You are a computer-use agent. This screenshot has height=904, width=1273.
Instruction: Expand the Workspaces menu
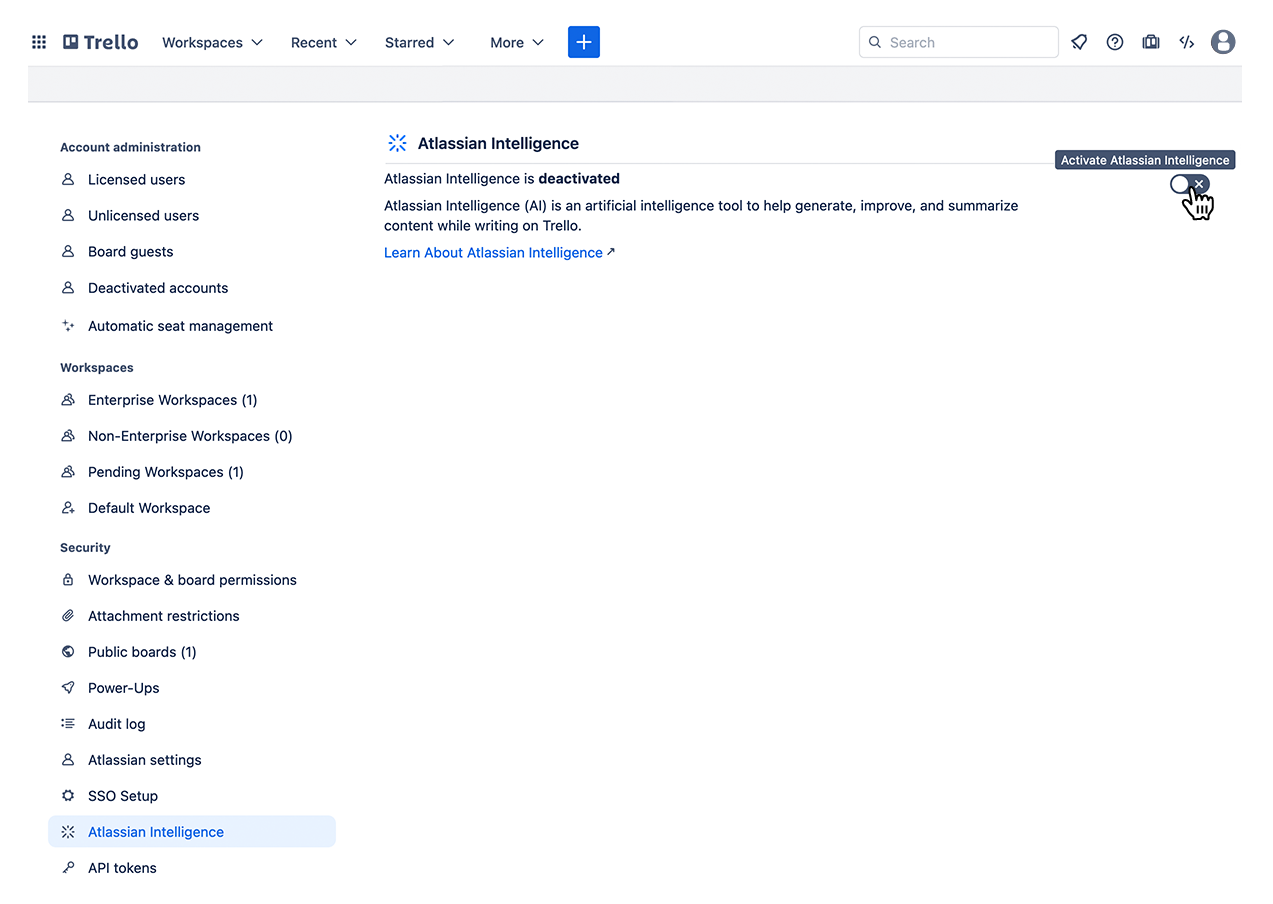tap(212, 42)
